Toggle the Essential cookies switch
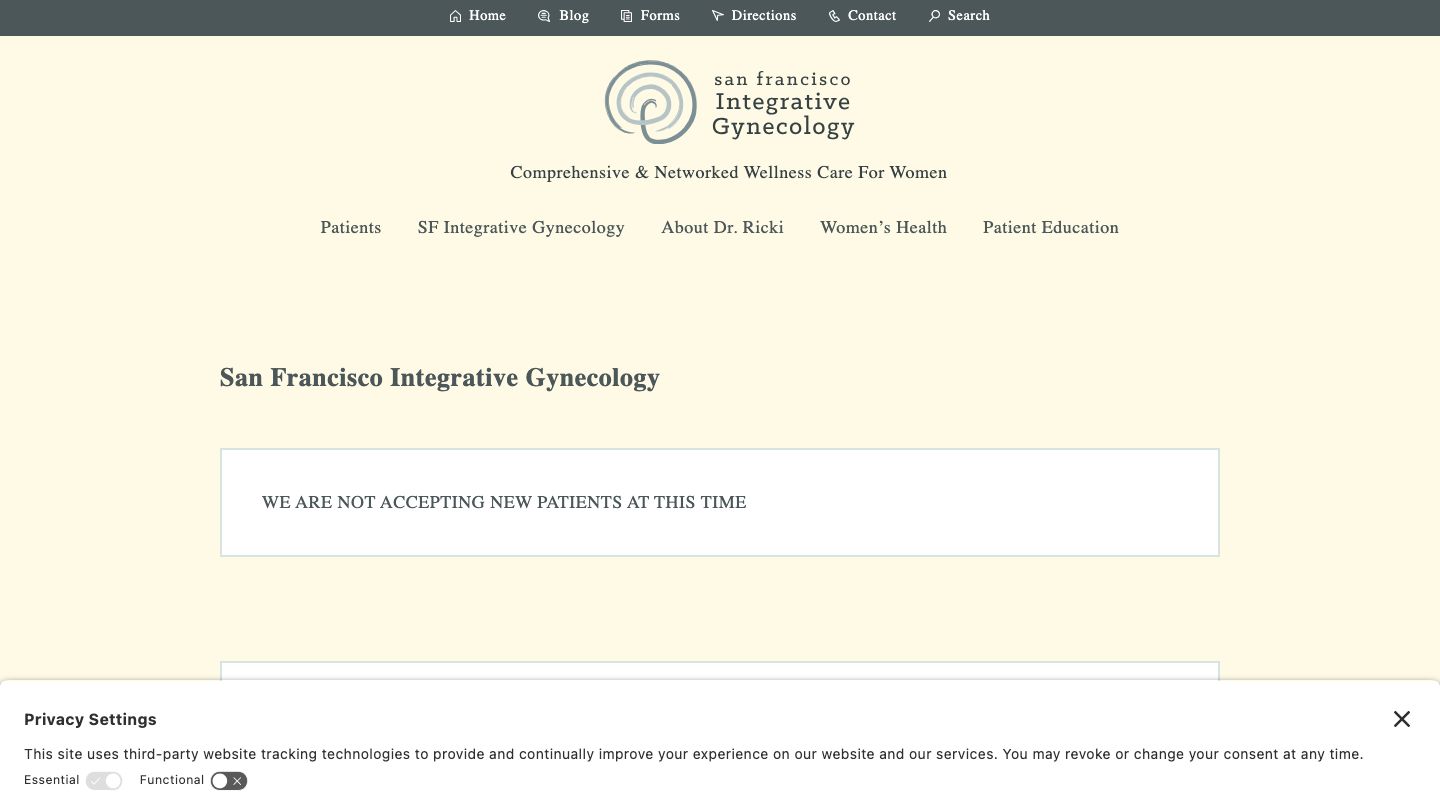Viewport: 1440px width, 810px height. (104, 781)
